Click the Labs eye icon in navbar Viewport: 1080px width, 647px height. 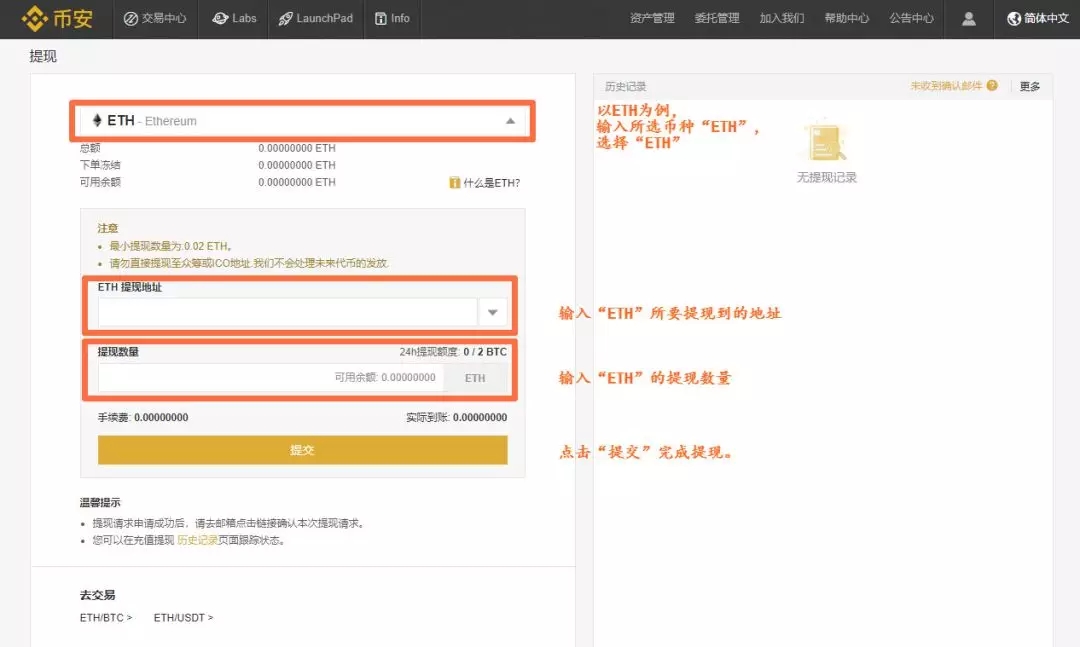220,19
